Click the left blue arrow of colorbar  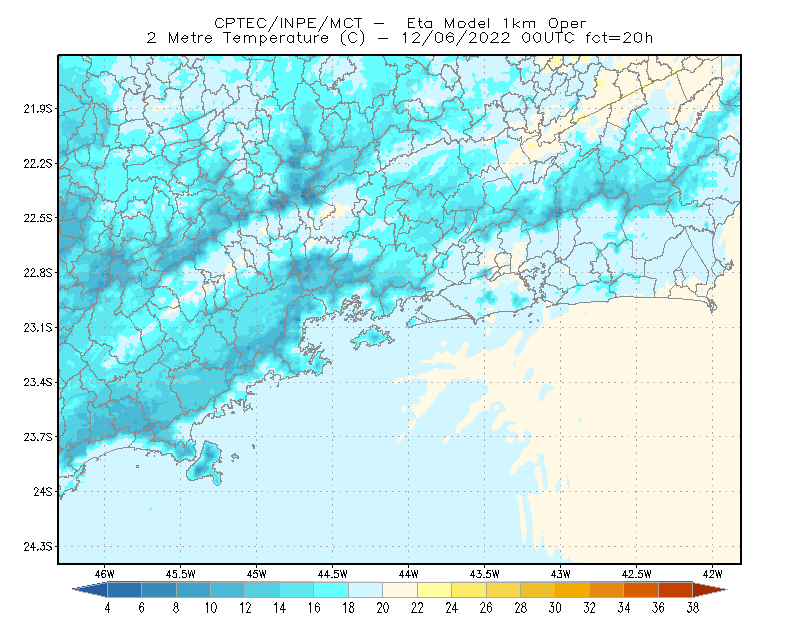90,590
